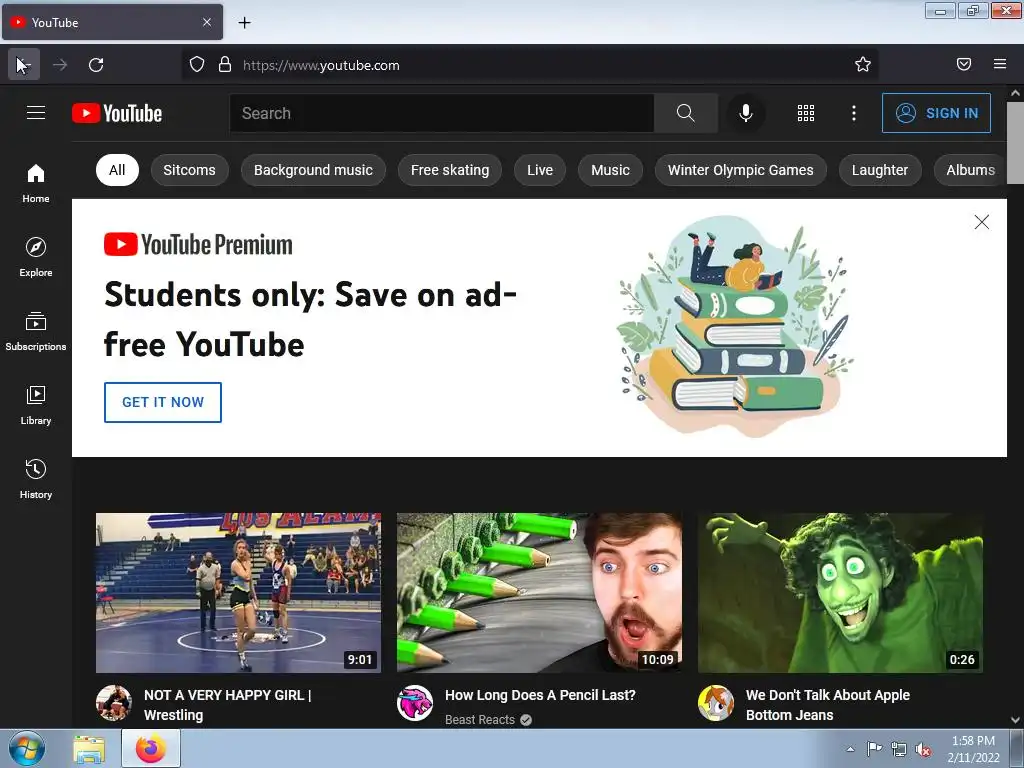1024x768 pixels.
Task: Show hidden system tray icons
Action: (850, 749)
